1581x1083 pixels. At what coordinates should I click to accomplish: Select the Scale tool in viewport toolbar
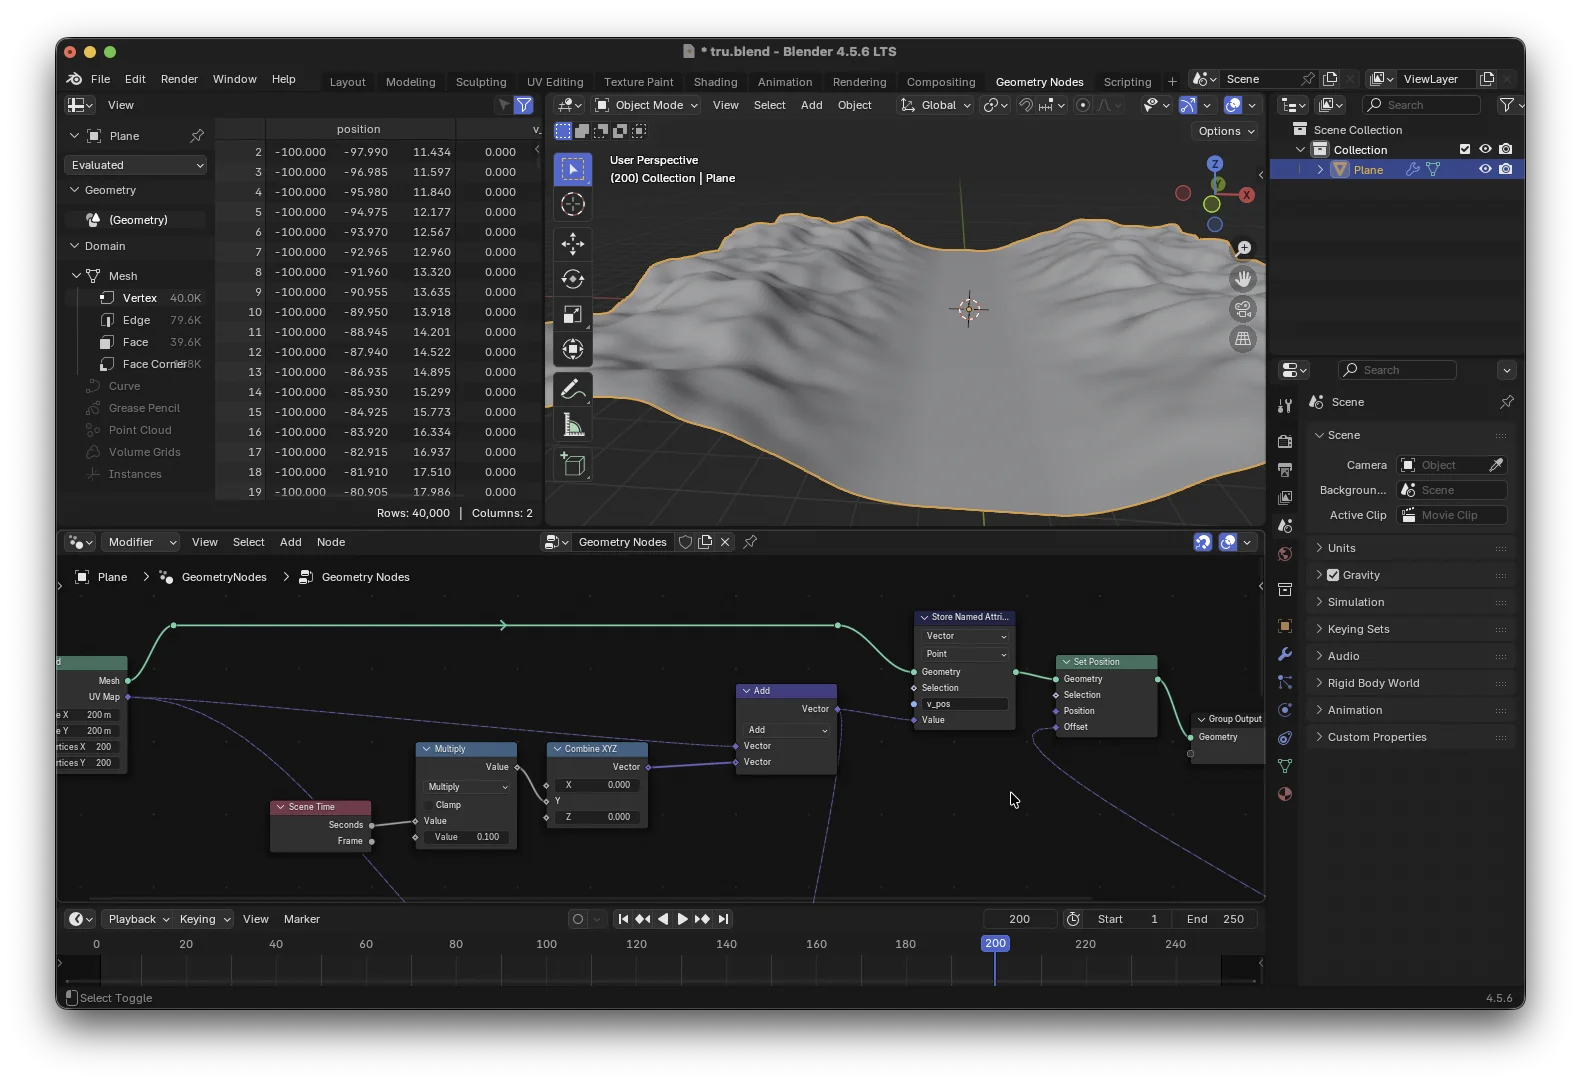[x=573, y=315]
